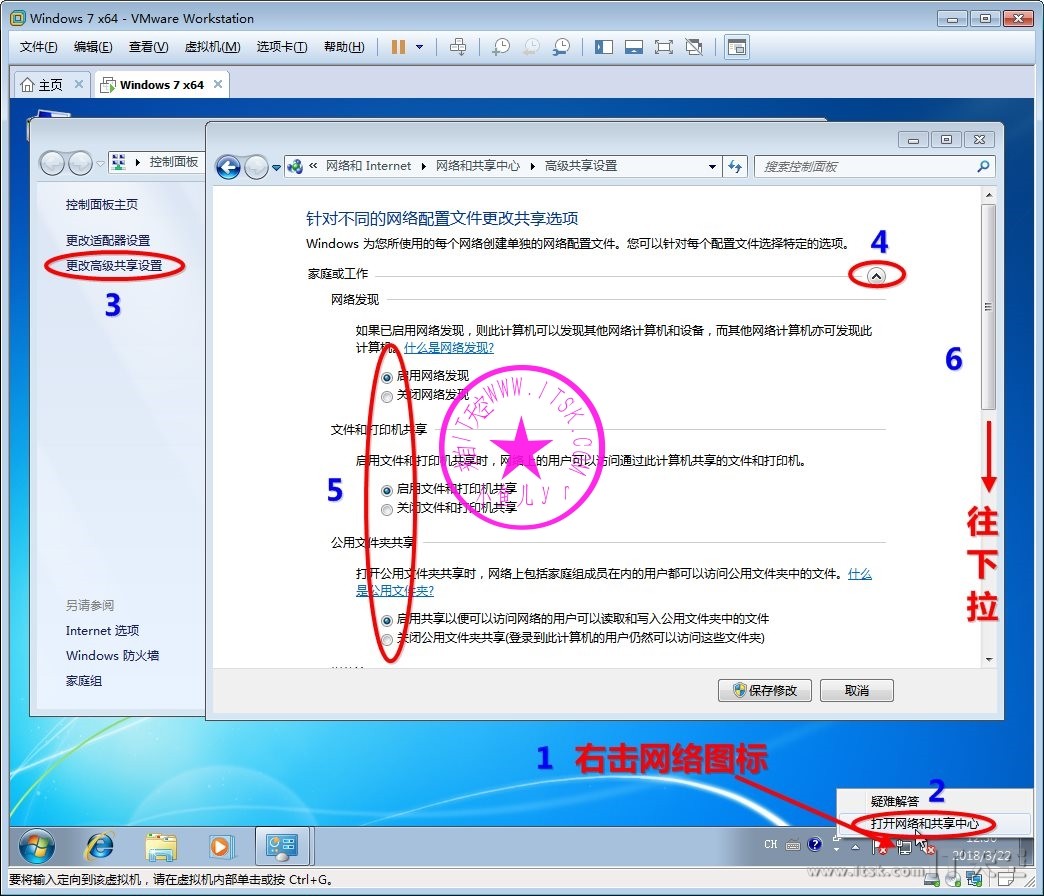The width and height of the screenshot is (1044, 896).
Task: Open the address bar history dropdown
Action: (x=712, y=167)
